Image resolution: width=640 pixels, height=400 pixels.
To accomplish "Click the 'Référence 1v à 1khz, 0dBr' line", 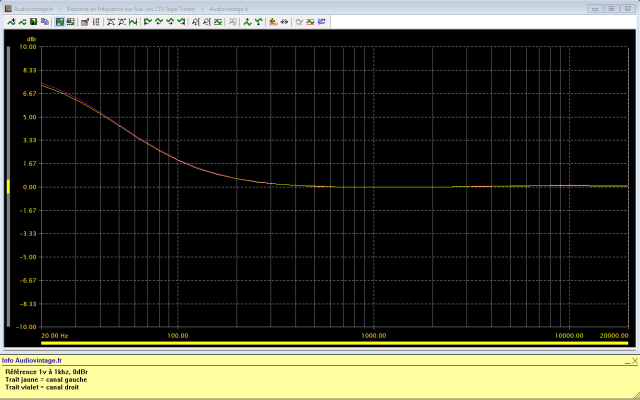I will point(47,372).
